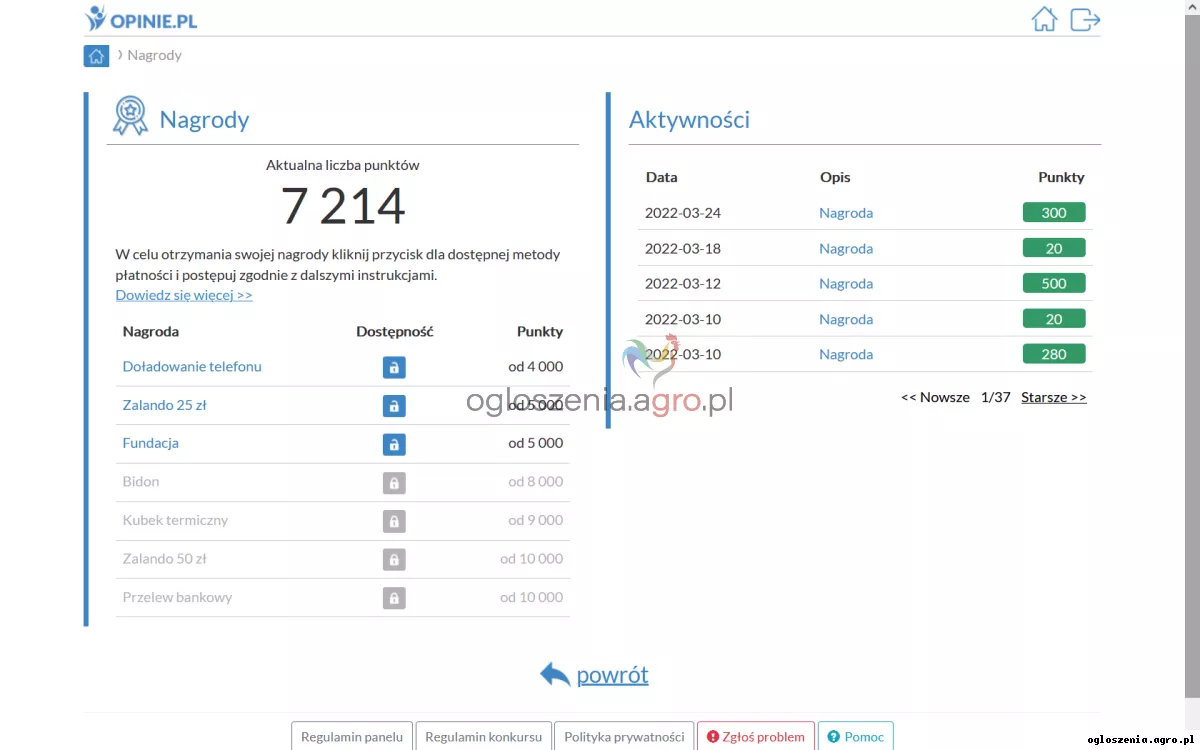Click the locked icon for Bidon

pyautogui.click(x=394, y=482)
